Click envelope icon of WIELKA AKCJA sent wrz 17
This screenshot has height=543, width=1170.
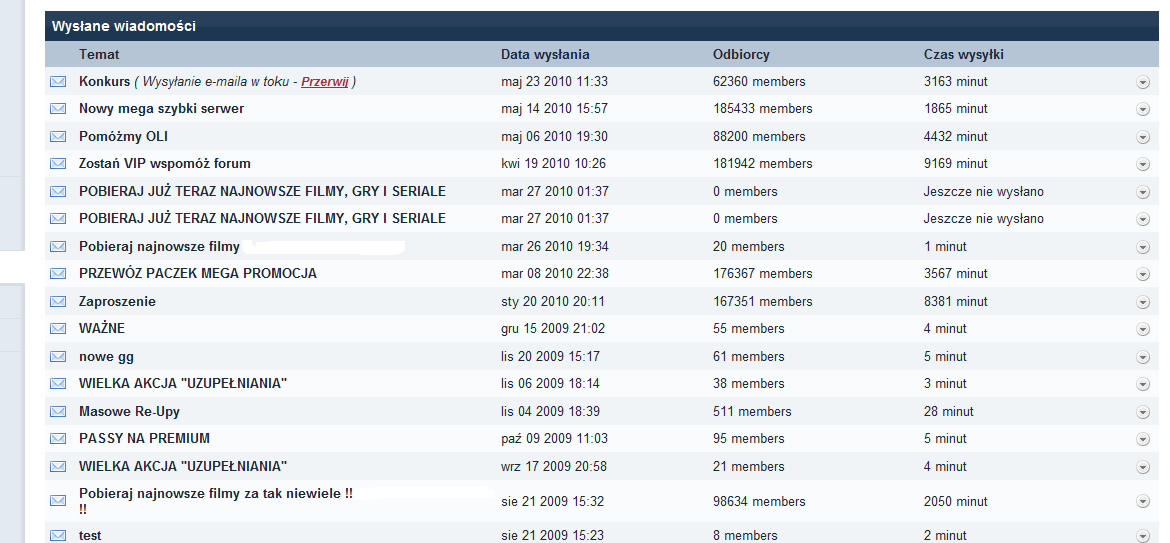(57, 467)
